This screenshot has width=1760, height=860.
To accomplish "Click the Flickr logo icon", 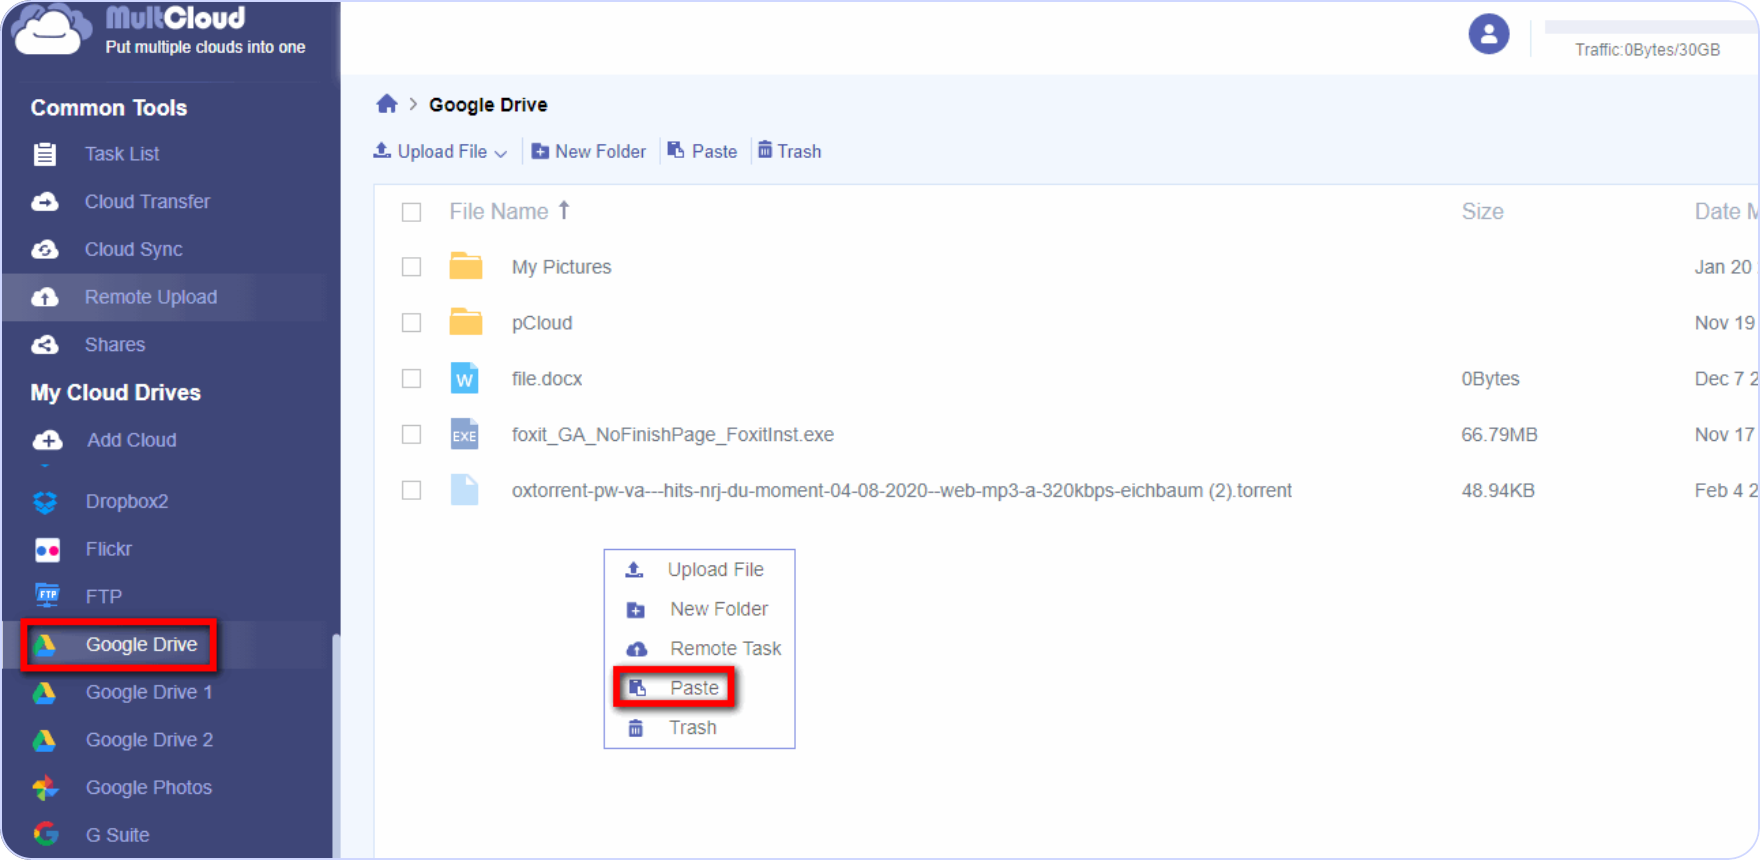I will coord(47,550).
